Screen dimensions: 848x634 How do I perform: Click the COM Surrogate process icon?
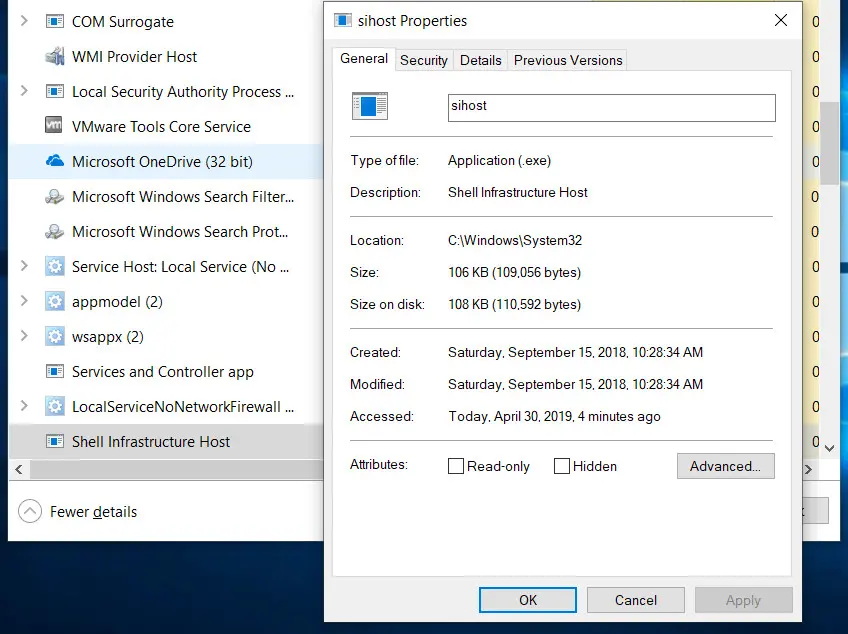click(x=54, y=22)
